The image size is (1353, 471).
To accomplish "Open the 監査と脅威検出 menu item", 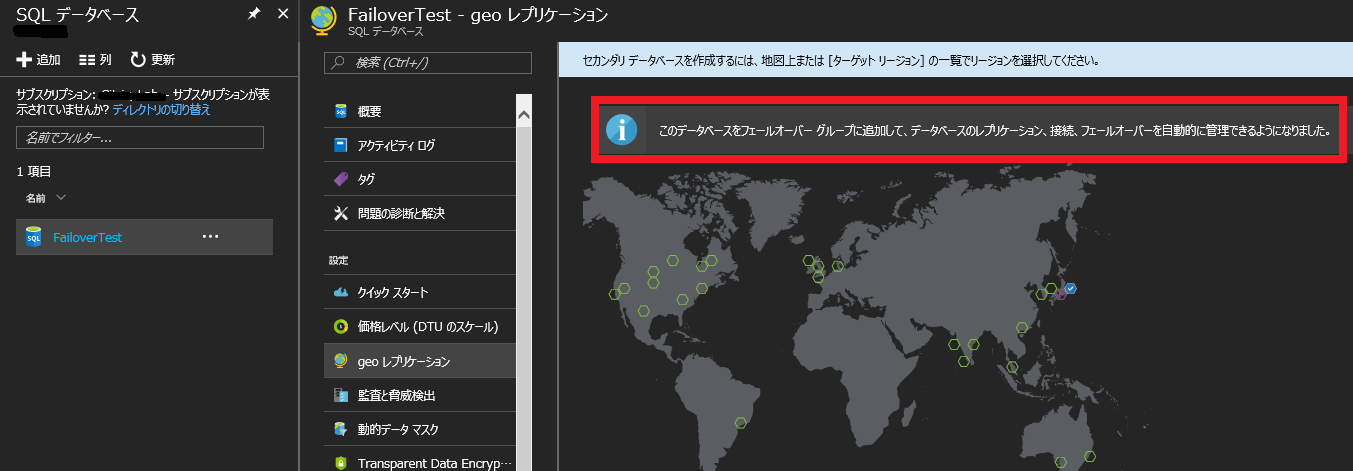I will 420,395.
